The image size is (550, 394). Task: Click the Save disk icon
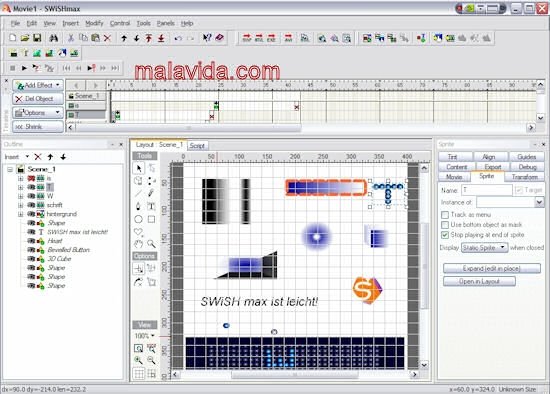click(37, 38)
